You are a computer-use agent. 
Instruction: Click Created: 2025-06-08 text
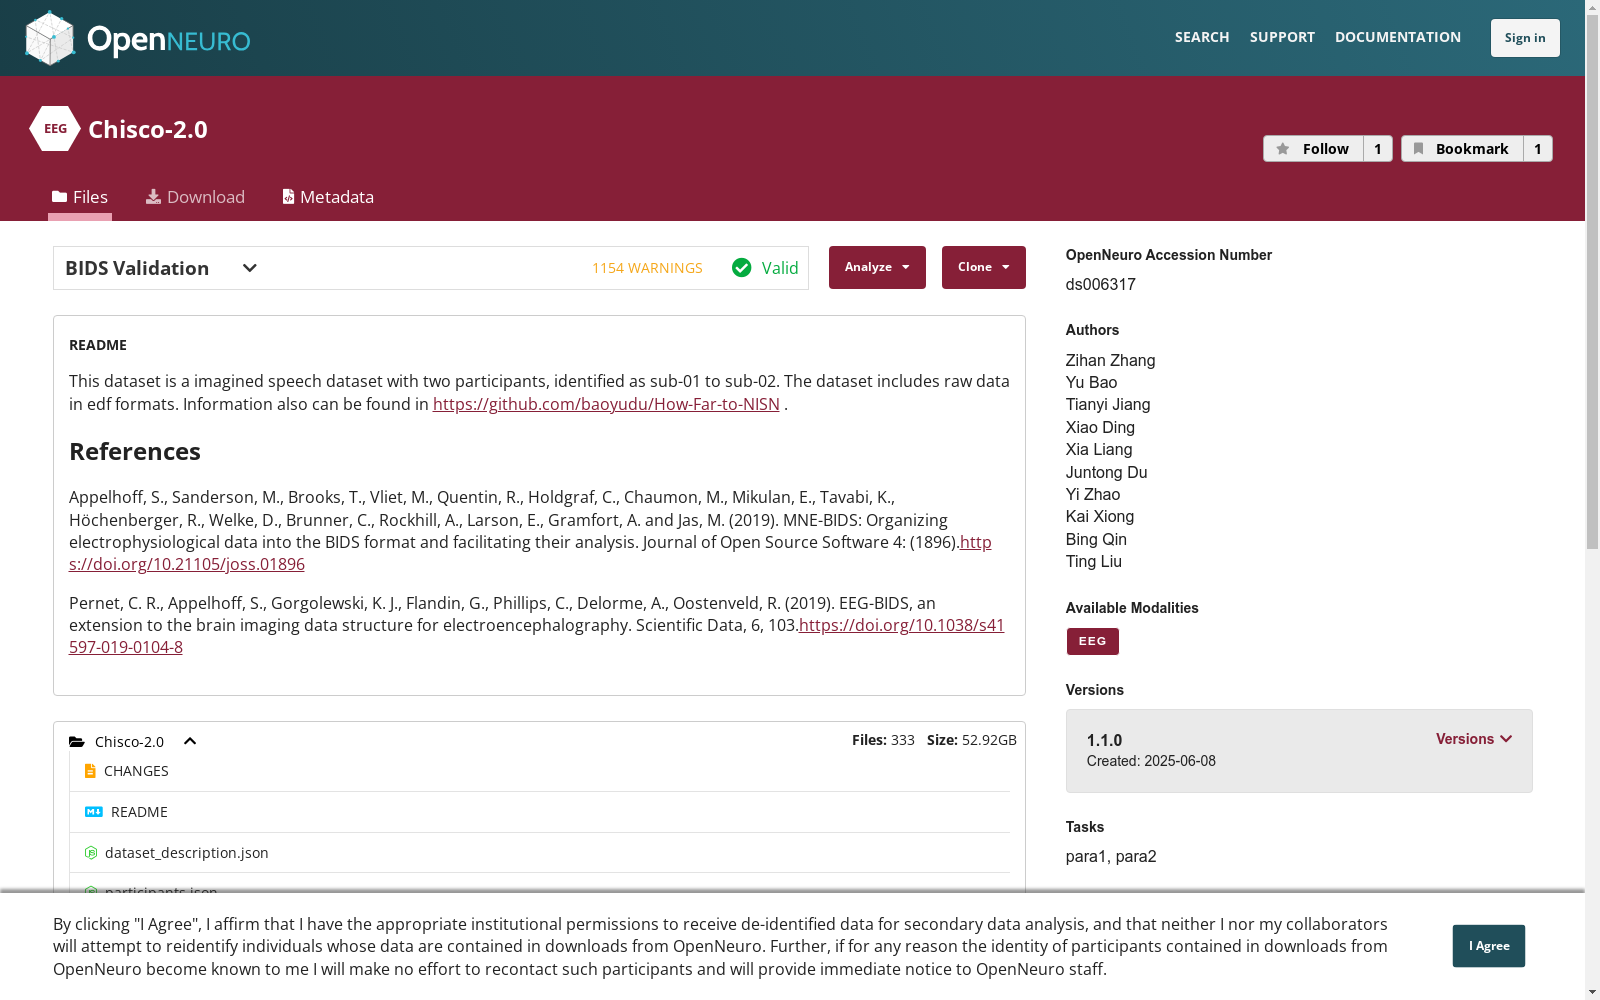pyautogui.click(x=1151, y=761)
